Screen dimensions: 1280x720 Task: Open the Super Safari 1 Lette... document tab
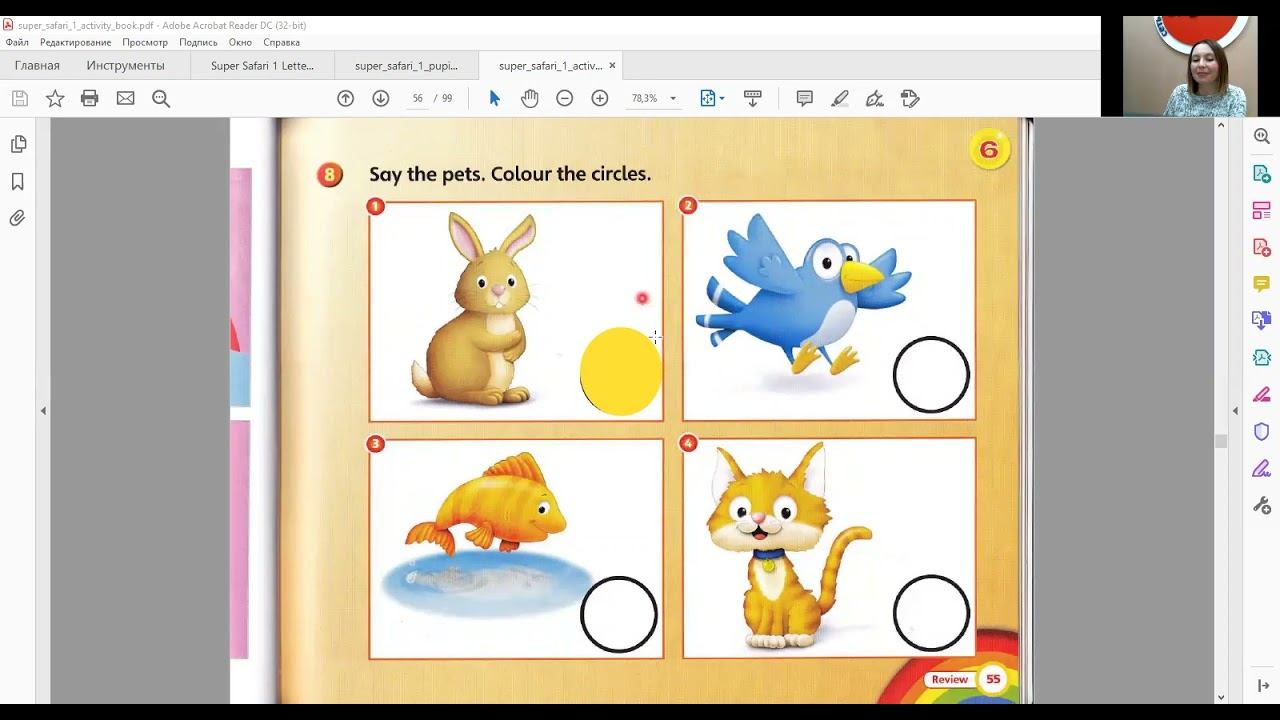click(262, 66)
